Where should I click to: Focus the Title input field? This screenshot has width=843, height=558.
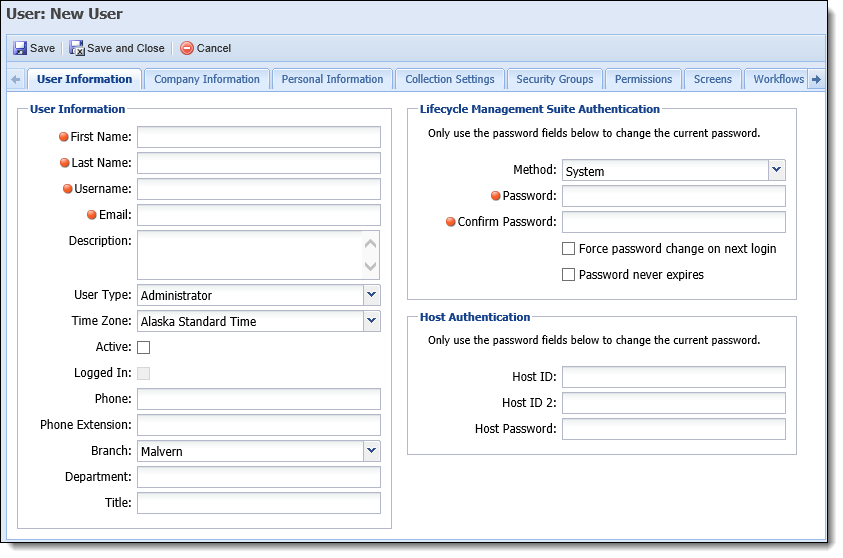pos(259,503)
